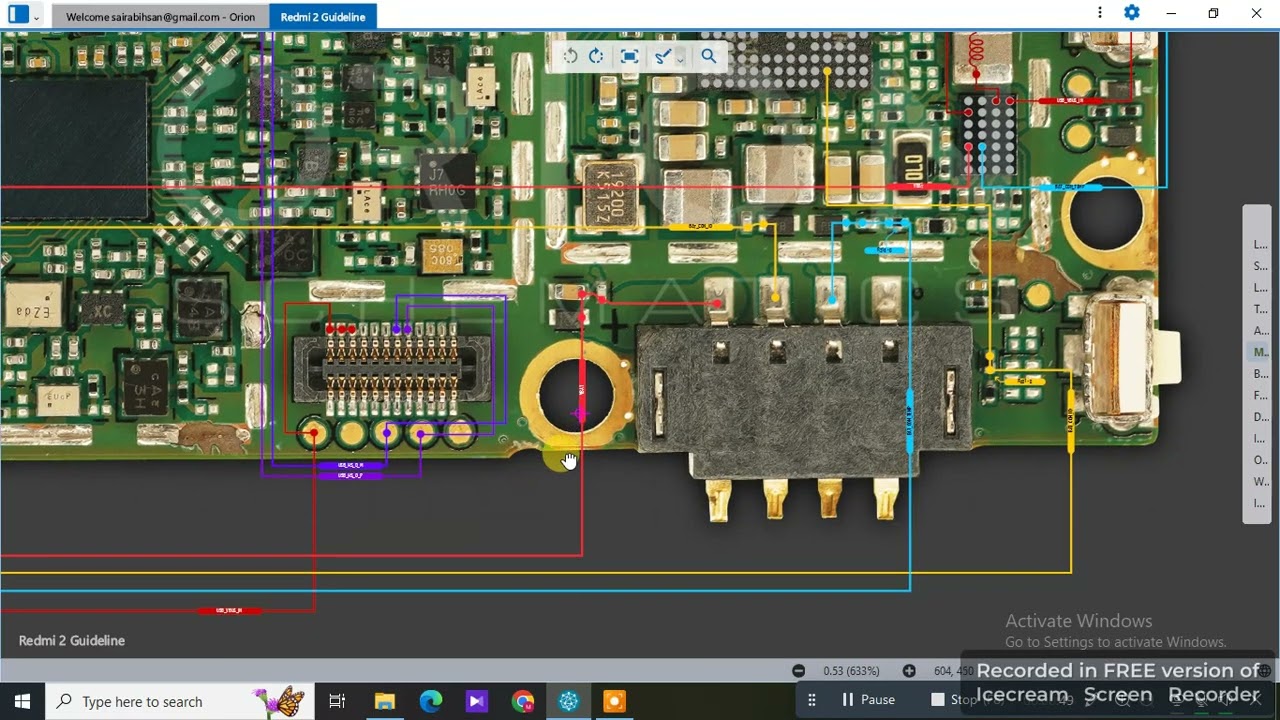The height and width of the screenshot is (720, 1280).
Task: Zoom in with the plus button
Action: coord(909,671)
